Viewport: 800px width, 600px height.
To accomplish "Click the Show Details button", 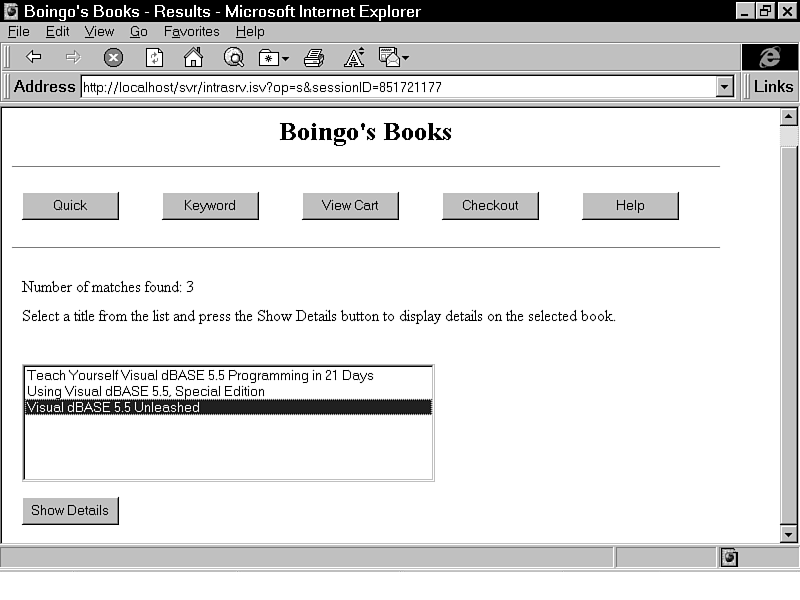I will point(70,511).
